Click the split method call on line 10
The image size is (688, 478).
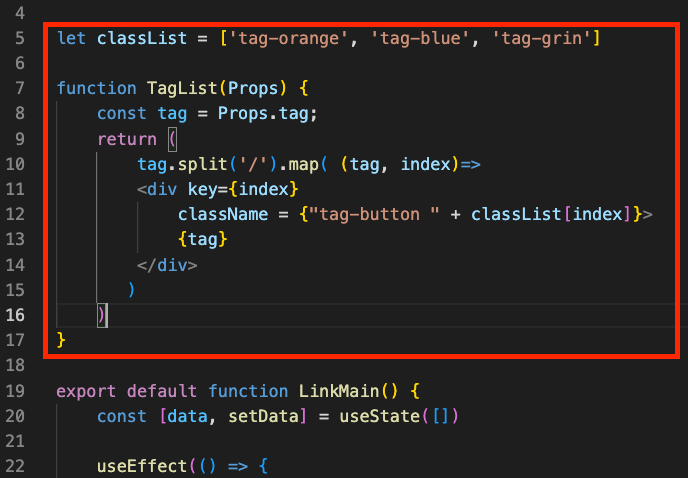pos(202,164)
